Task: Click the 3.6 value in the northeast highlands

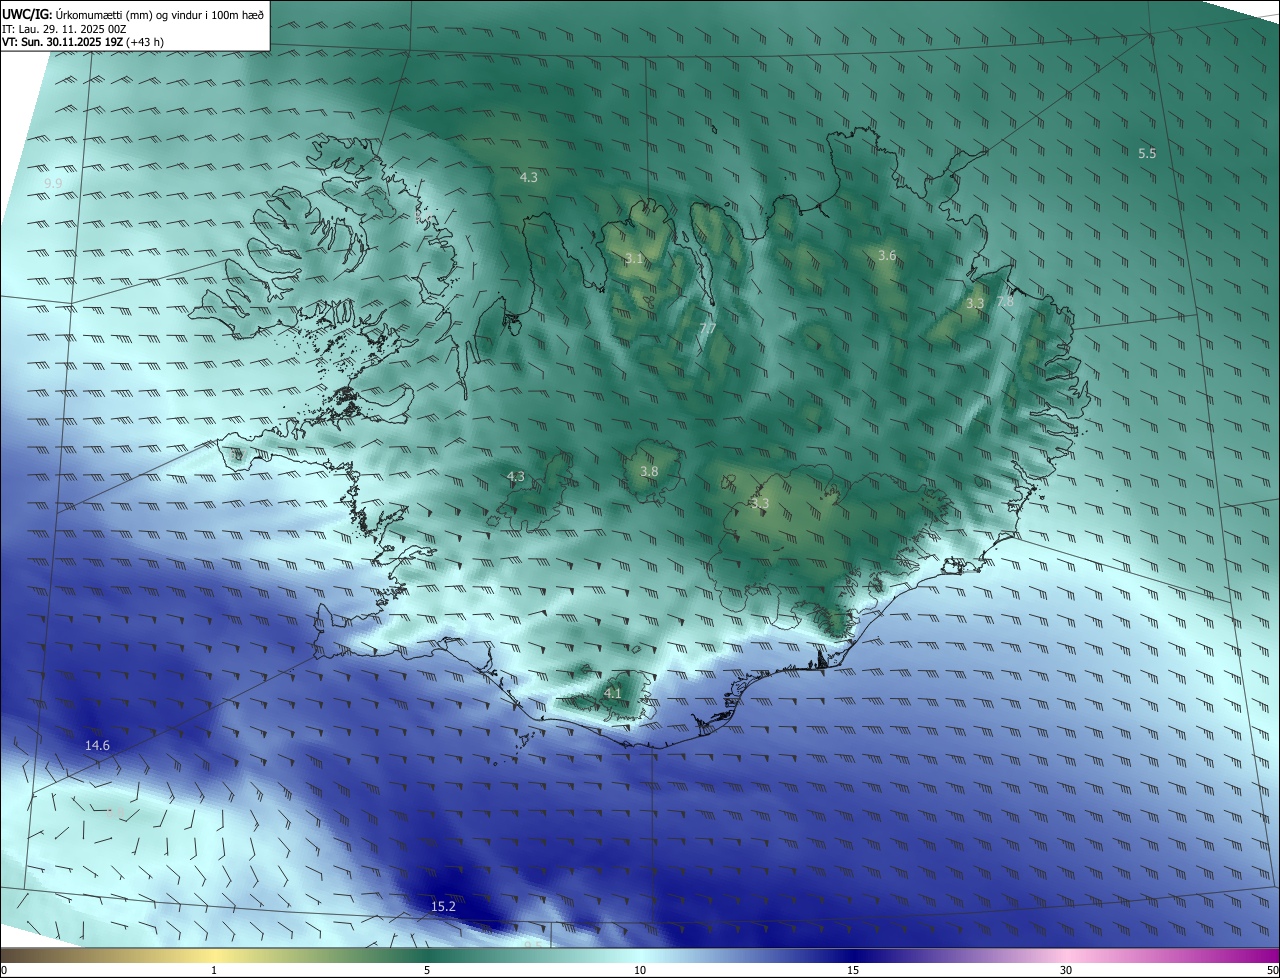Action: click(887, 256)
